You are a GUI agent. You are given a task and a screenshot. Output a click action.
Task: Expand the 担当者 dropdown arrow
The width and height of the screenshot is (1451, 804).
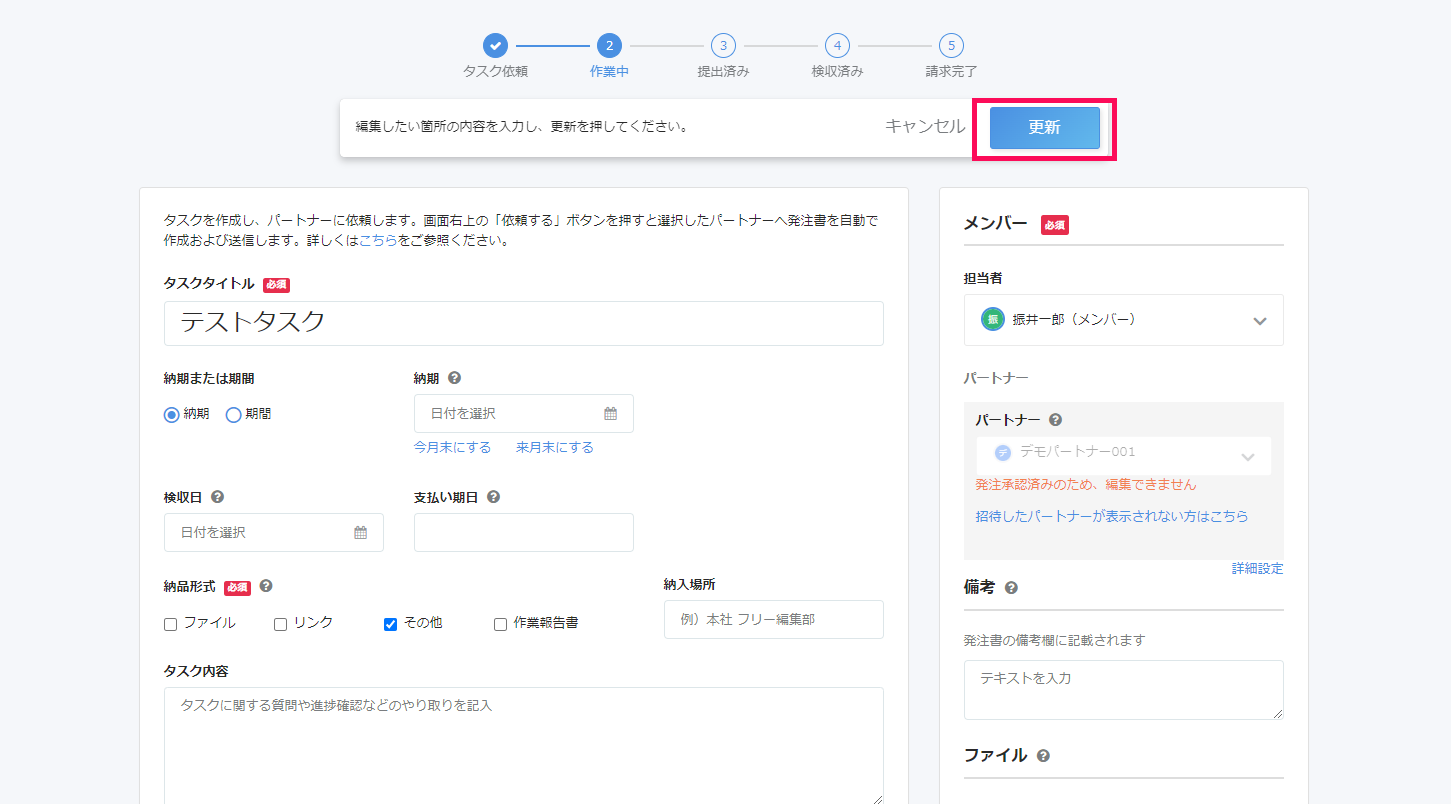click(x=1259, y=321)
